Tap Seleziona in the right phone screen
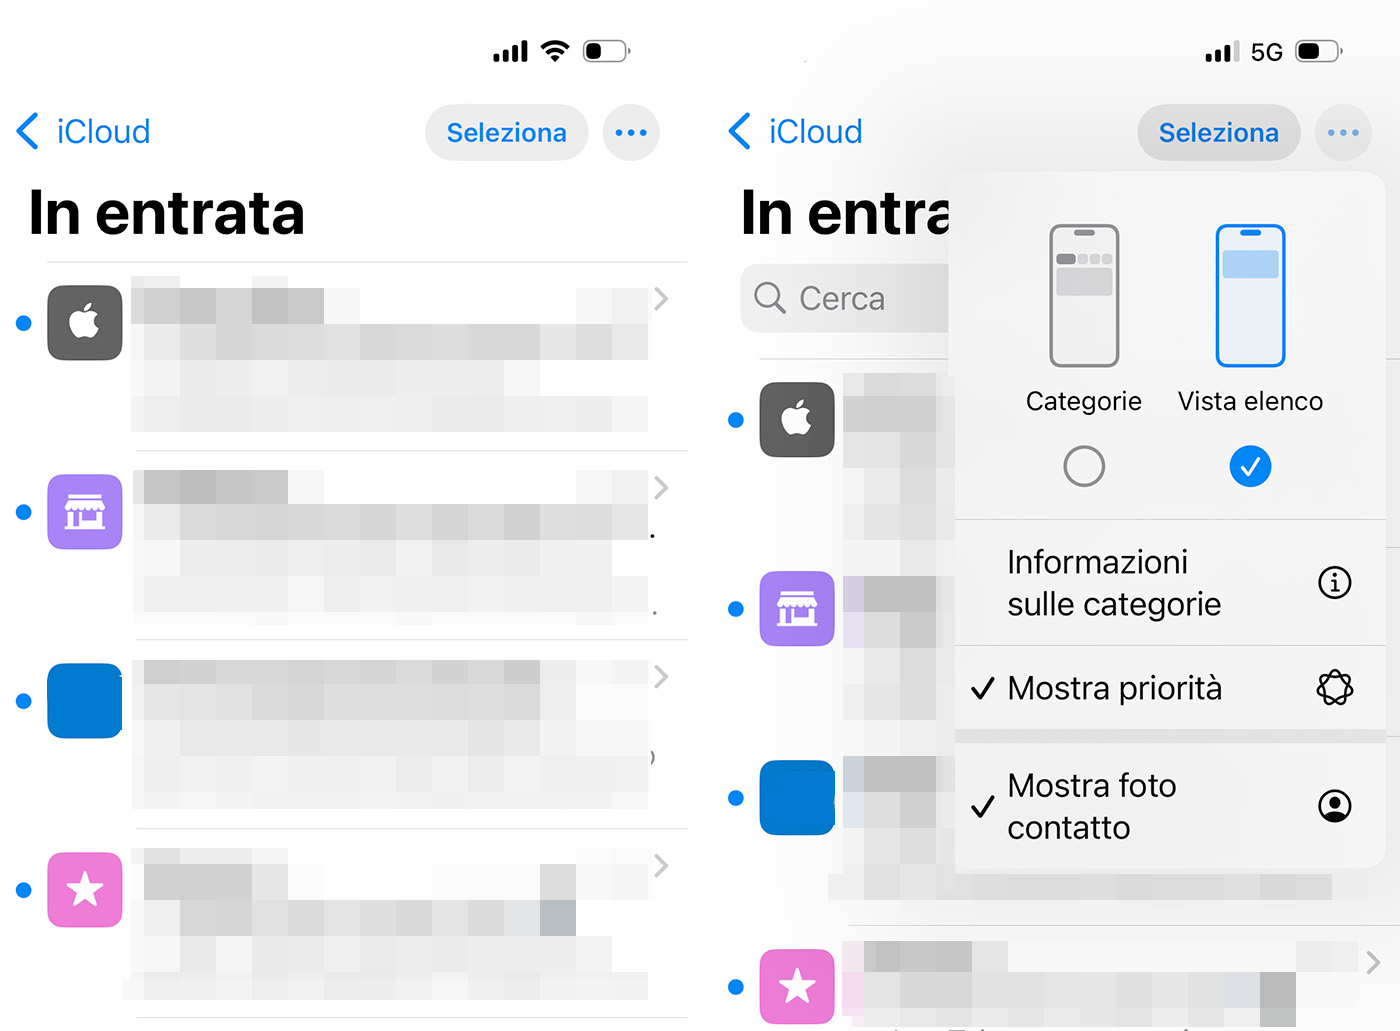This screenshot has height=1031, width=1400. 1219,132
